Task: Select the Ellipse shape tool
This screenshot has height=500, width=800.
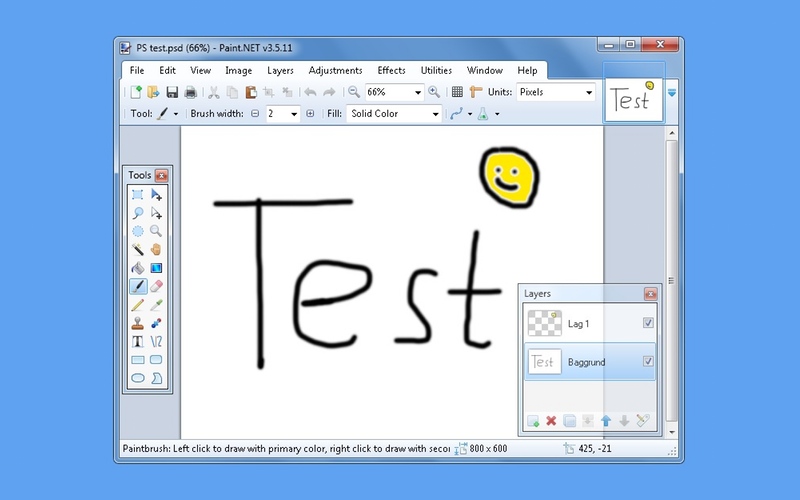Action: pyautogui.click(x=138, y=378)
